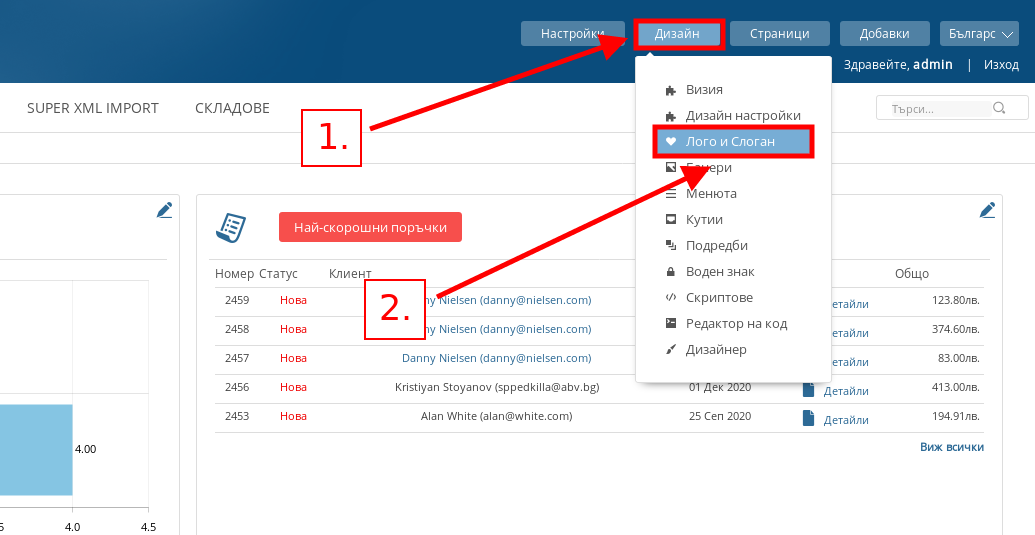Open the Дизайн dropdown menu
Screen dimensions: 1035x535
(x=678, y=34)
